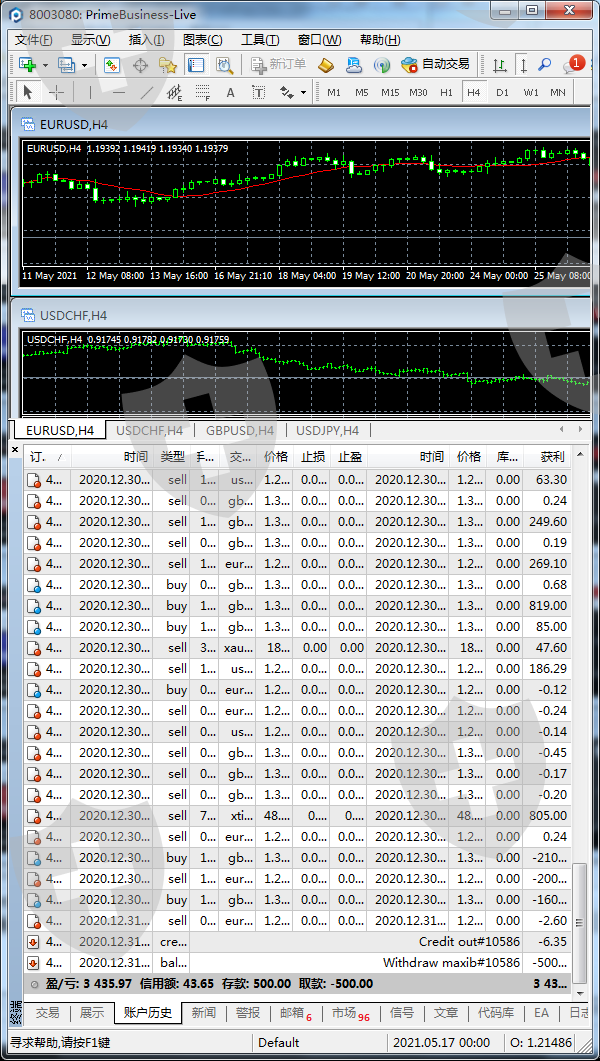Switch timeframe to D1
Image resolution: width=600 pixels, height=1061 pixels.
[x=502, y=92]
